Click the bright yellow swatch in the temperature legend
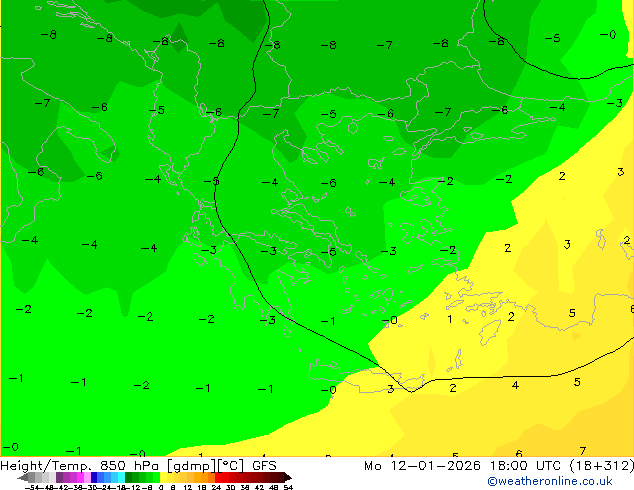 point(163,477)
